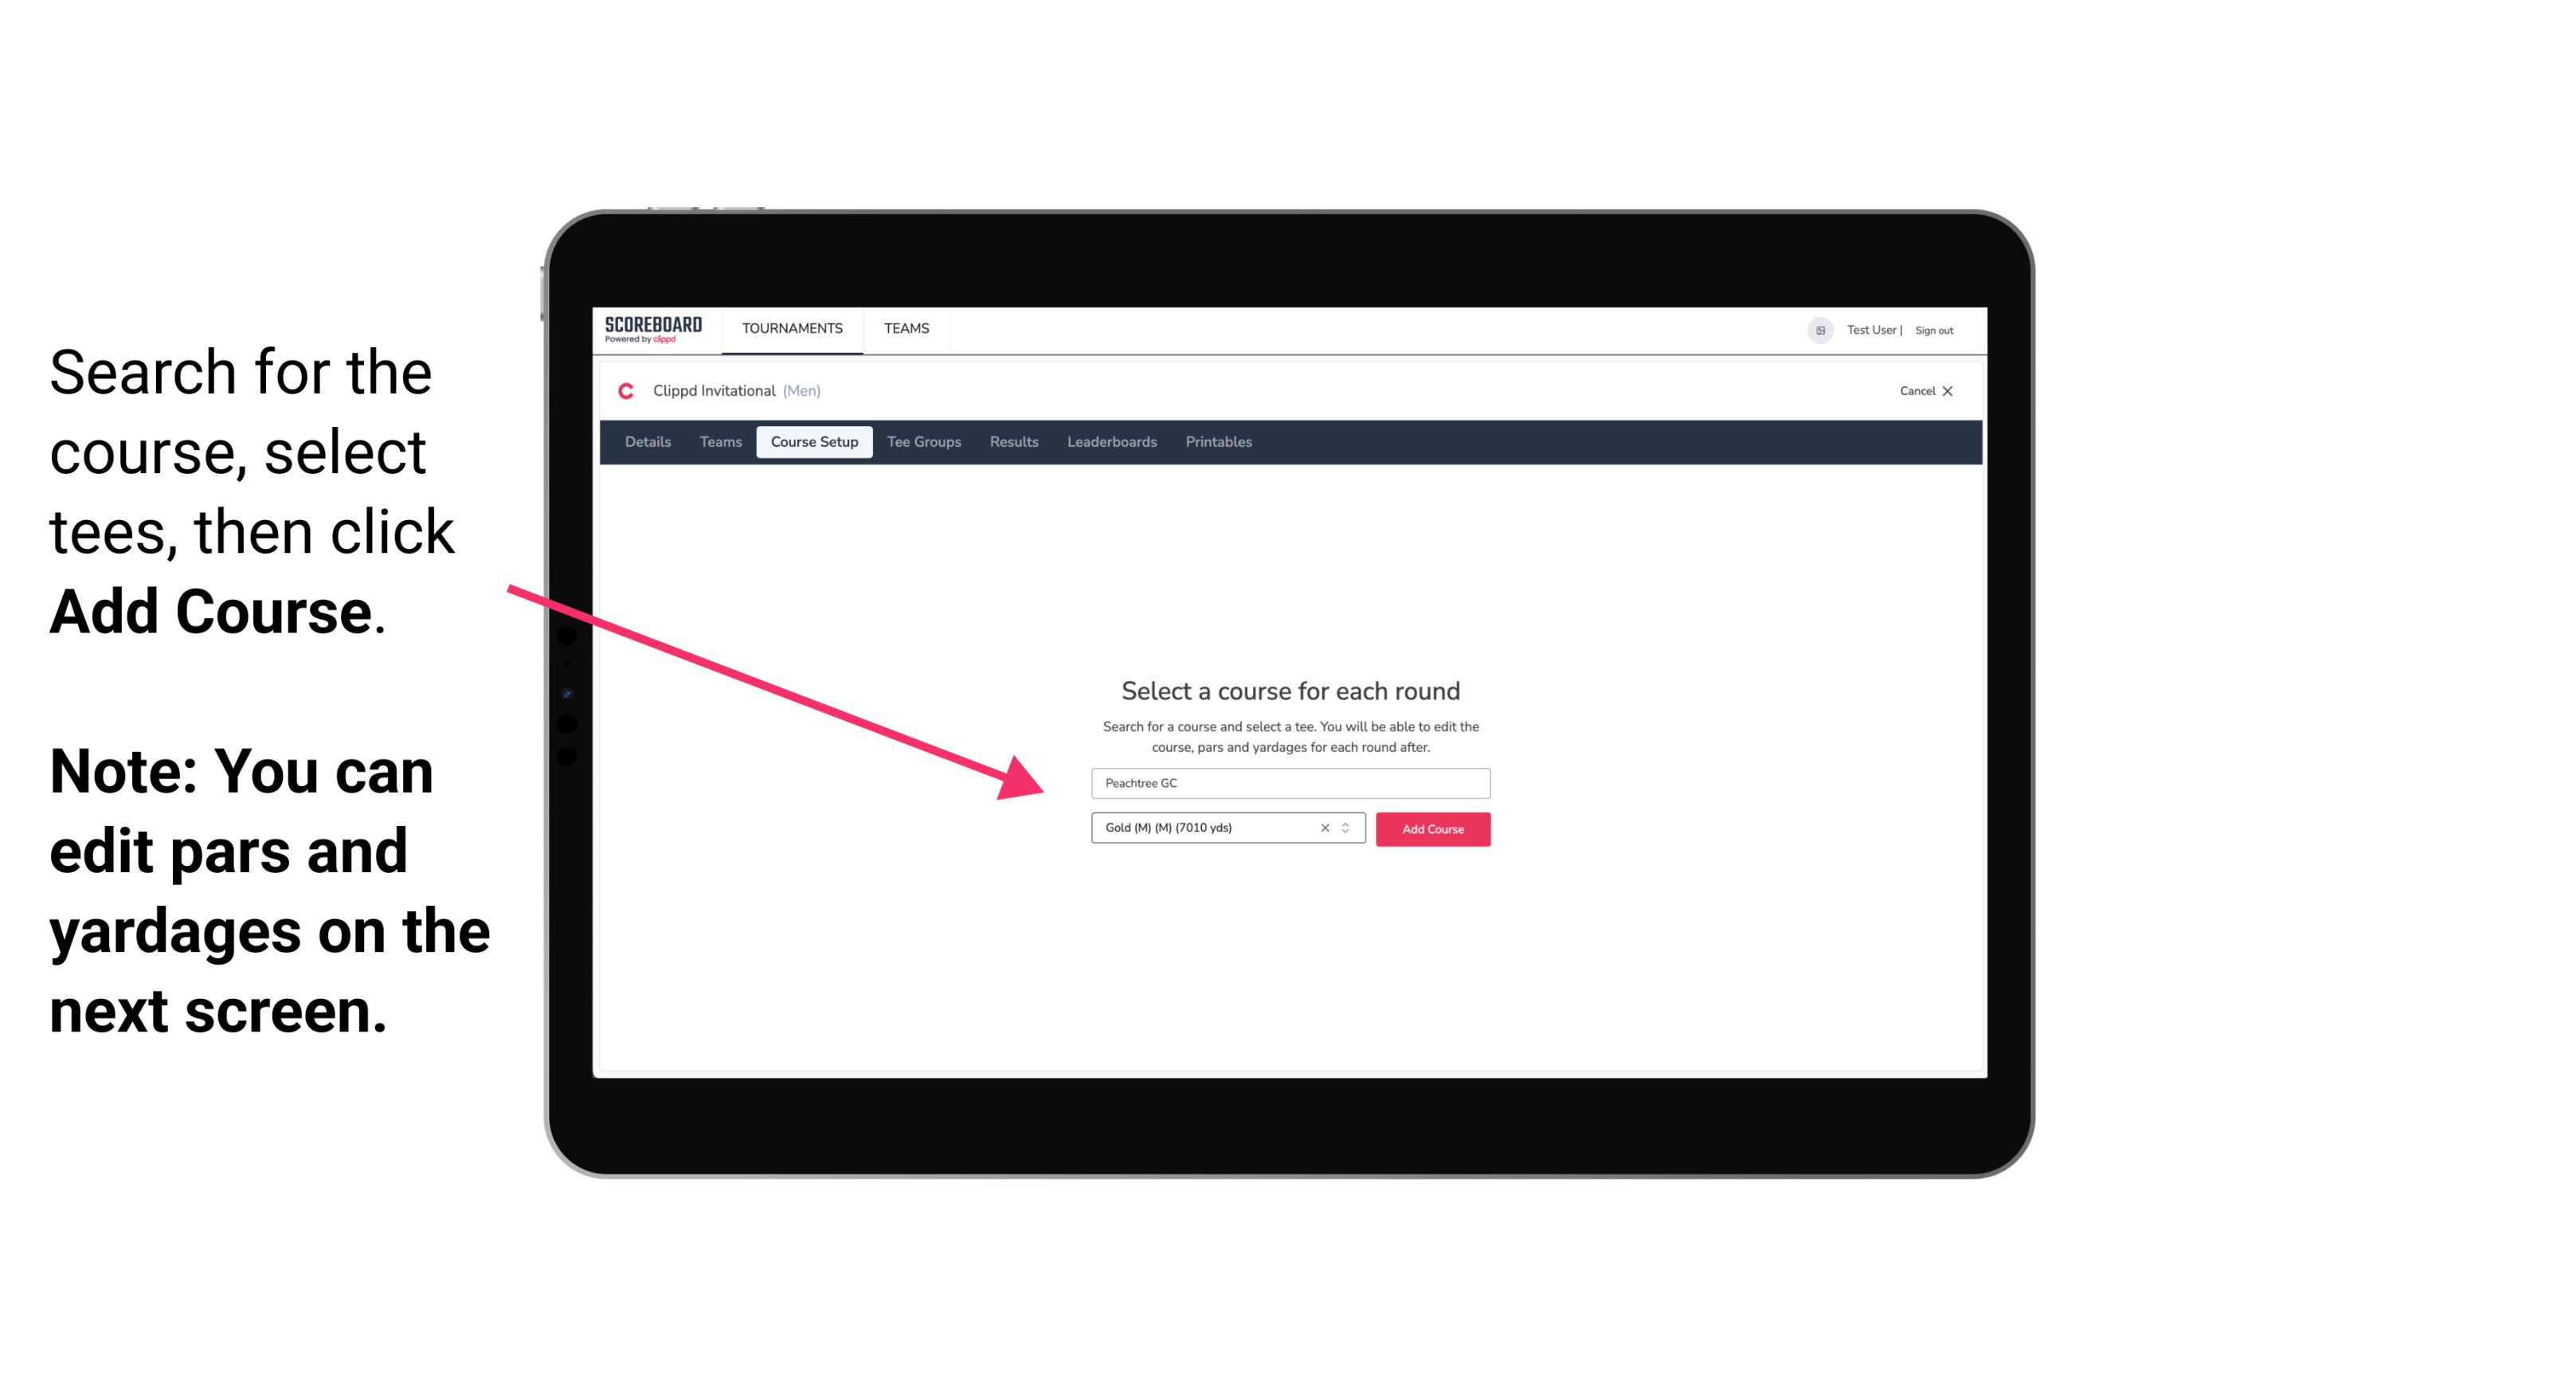Navigate to the Printables tab

(x=1219, y=442)
